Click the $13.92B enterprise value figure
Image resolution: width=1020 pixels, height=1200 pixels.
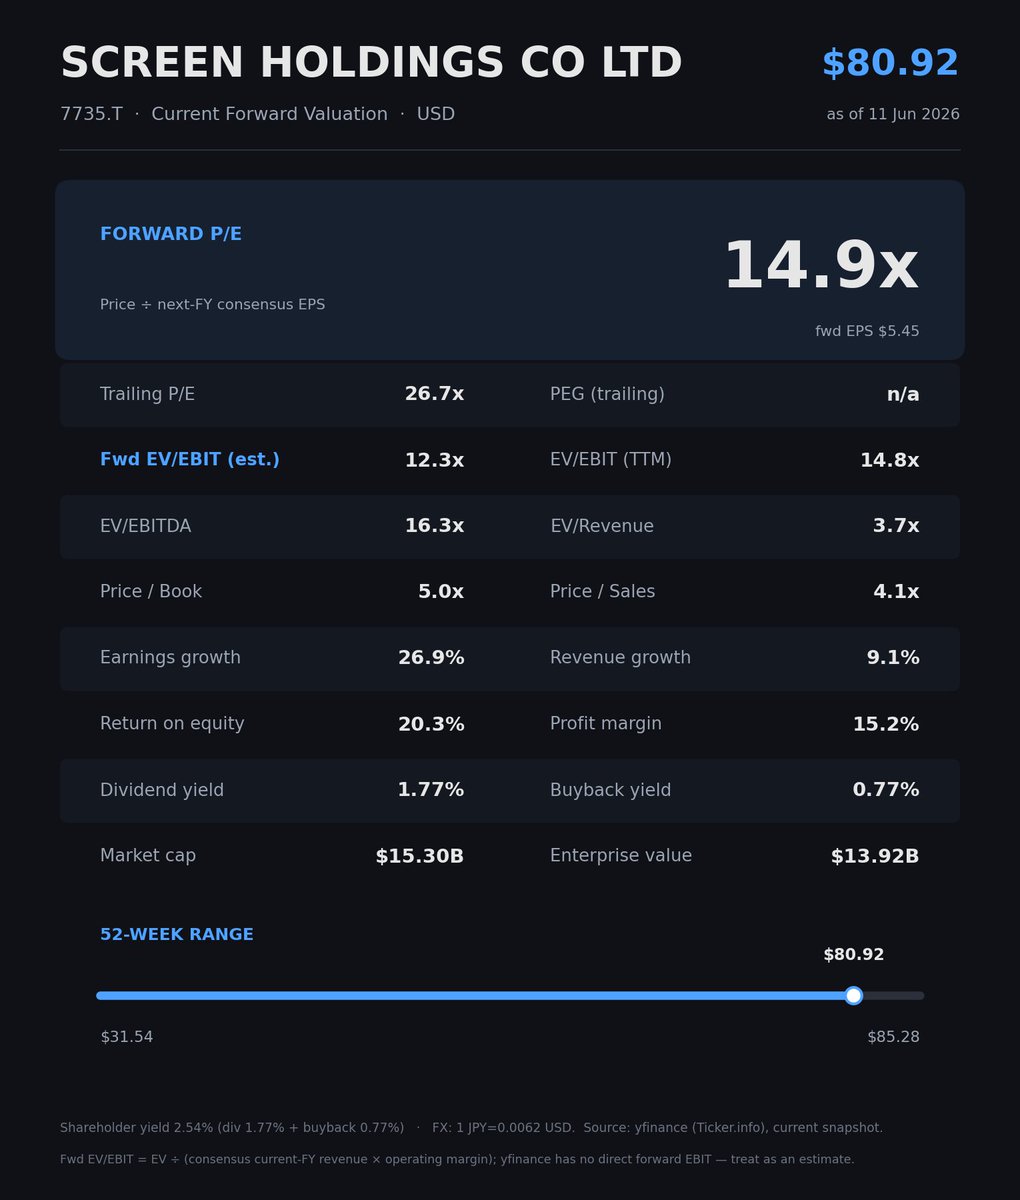coord(875,856)
